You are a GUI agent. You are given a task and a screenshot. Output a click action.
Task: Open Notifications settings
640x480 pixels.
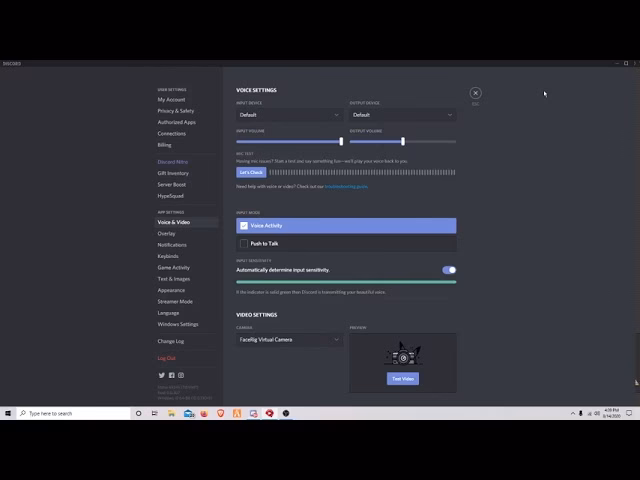[x=172, y=245]
